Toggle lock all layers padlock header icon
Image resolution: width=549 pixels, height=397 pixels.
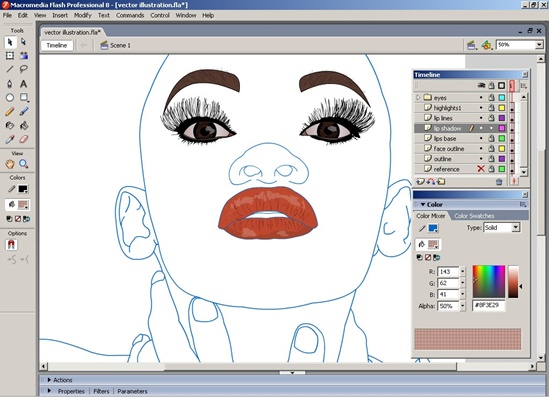click(492, 85)
